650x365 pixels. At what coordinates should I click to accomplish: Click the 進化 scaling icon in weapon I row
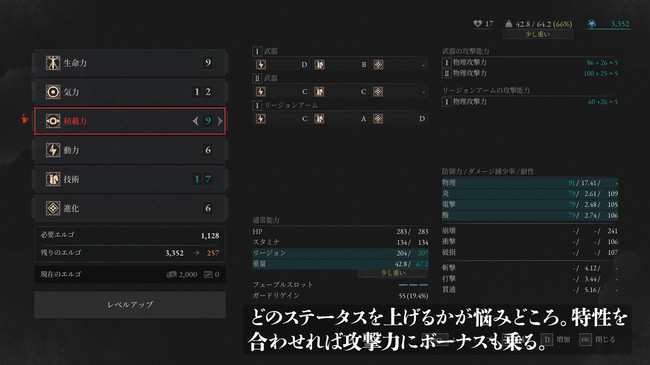pyautogui.click(x=378, y=65)
